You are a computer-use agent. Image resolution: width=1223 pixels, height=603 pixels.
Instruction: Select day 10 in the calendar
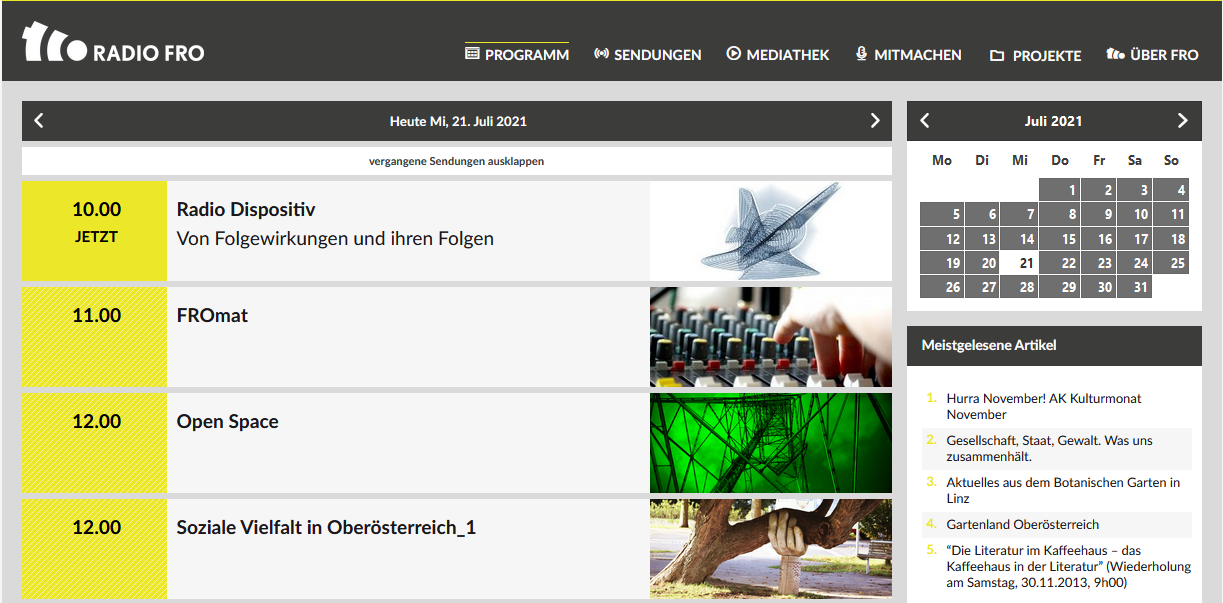pyautogui.click(x=1133, y=214)
